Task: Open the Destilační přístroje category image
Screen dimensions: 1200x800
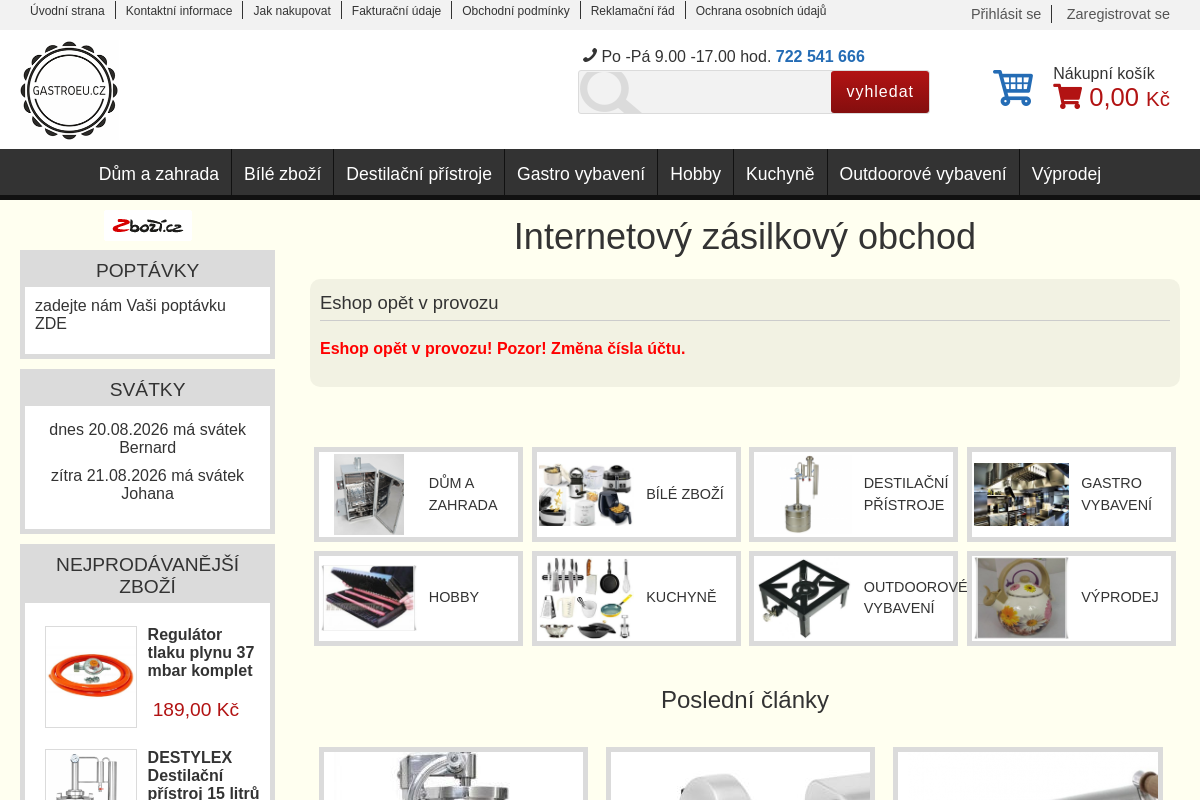Action: coord(803,494)
